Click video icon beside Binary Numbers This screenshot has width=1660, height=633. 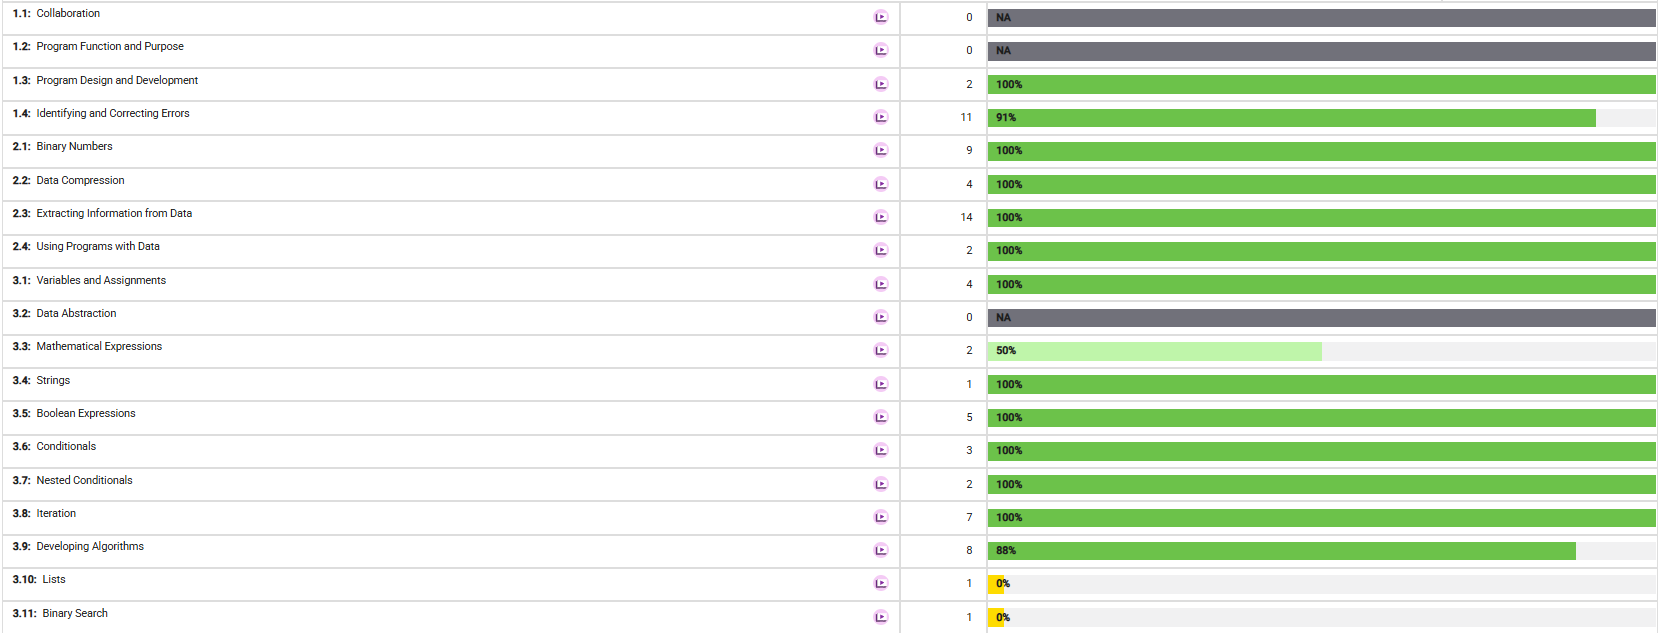(881, 150)
